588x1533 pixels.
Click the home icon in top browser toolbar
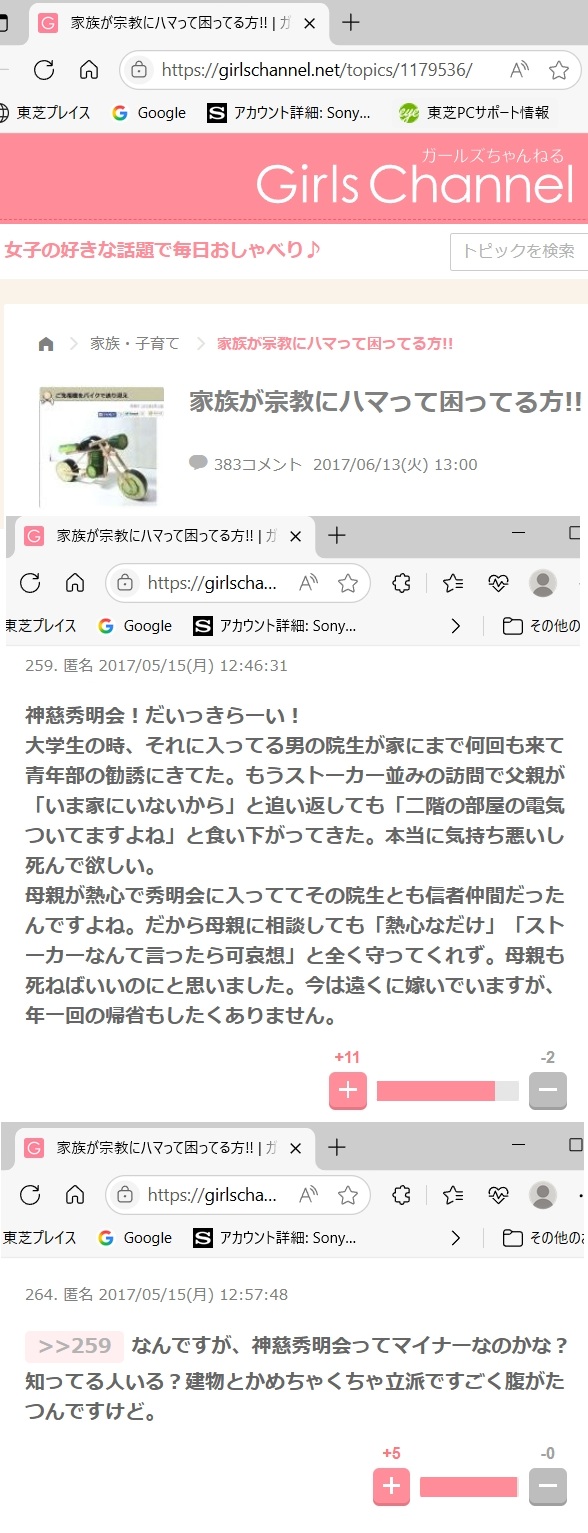(x=89, y=69)
